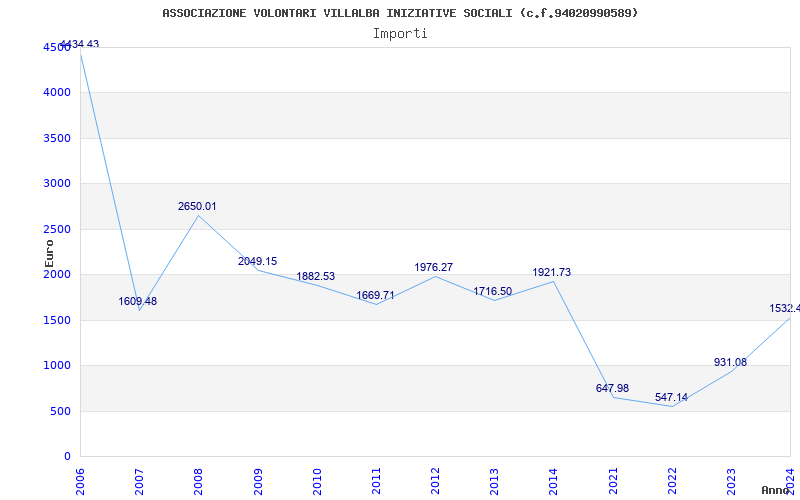Select the data label 547.14

(671, 397)
